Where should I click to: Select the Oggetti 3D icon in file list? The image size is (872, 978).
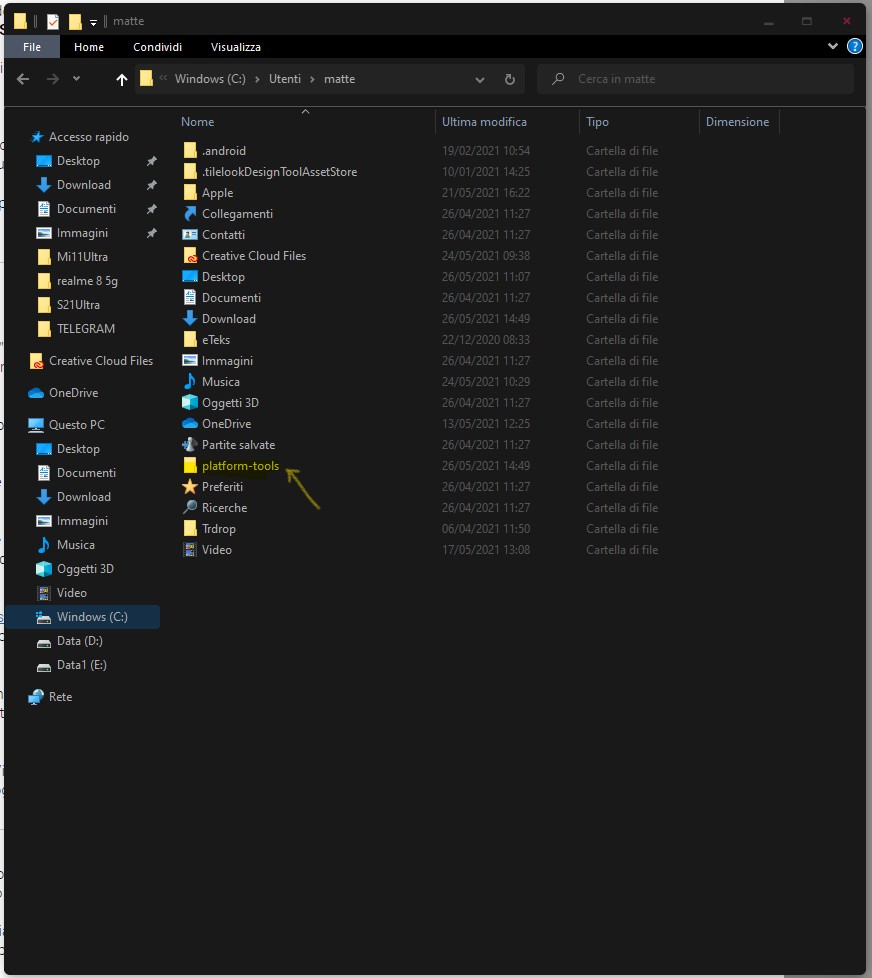(190, 403)
